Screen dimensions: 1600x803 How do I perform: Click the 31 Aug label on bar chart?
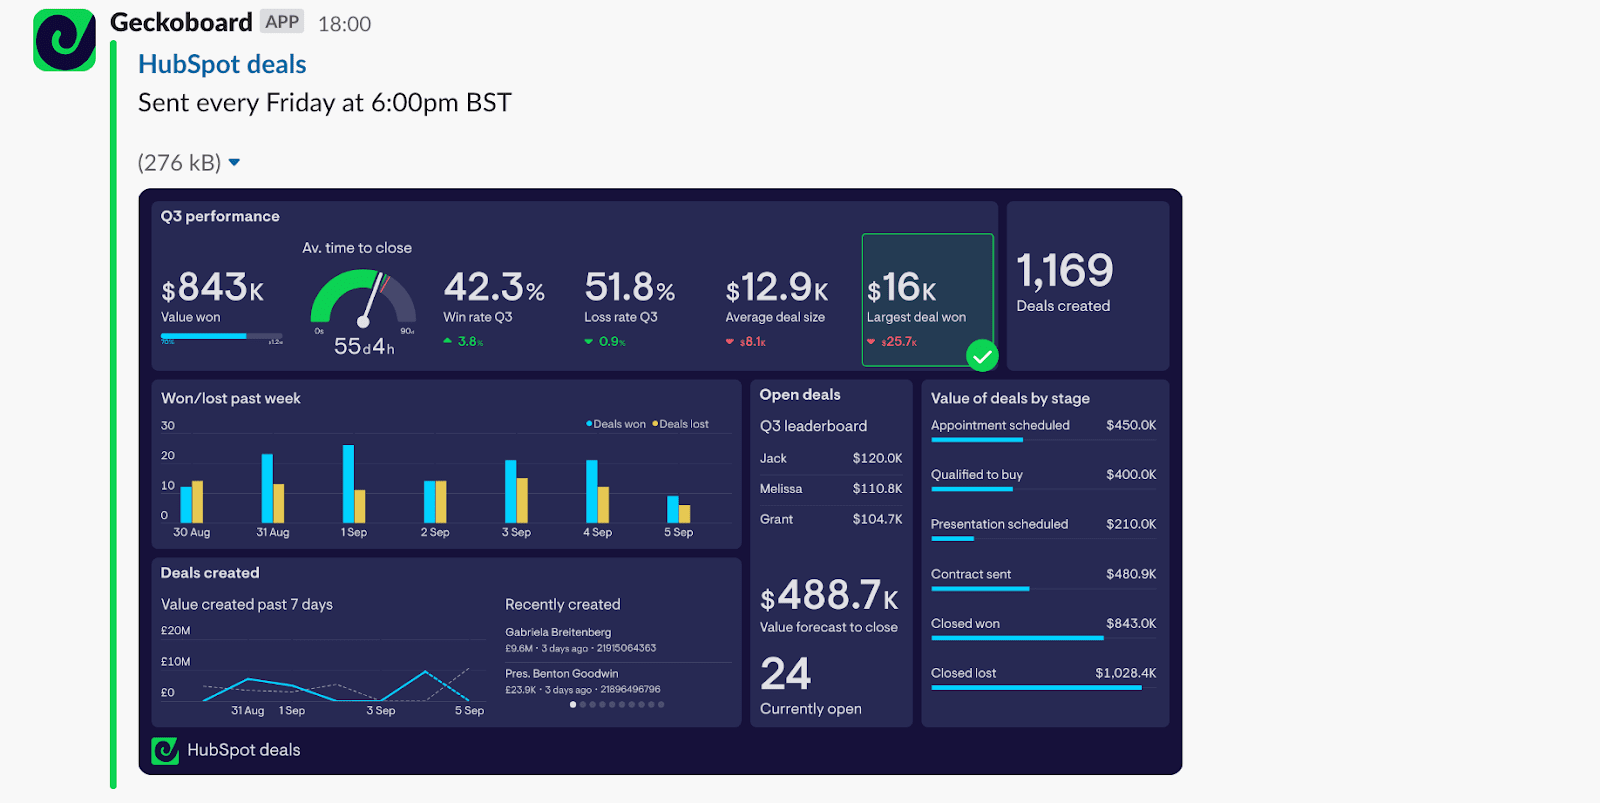pyautogui.click(x=273, y=533)
